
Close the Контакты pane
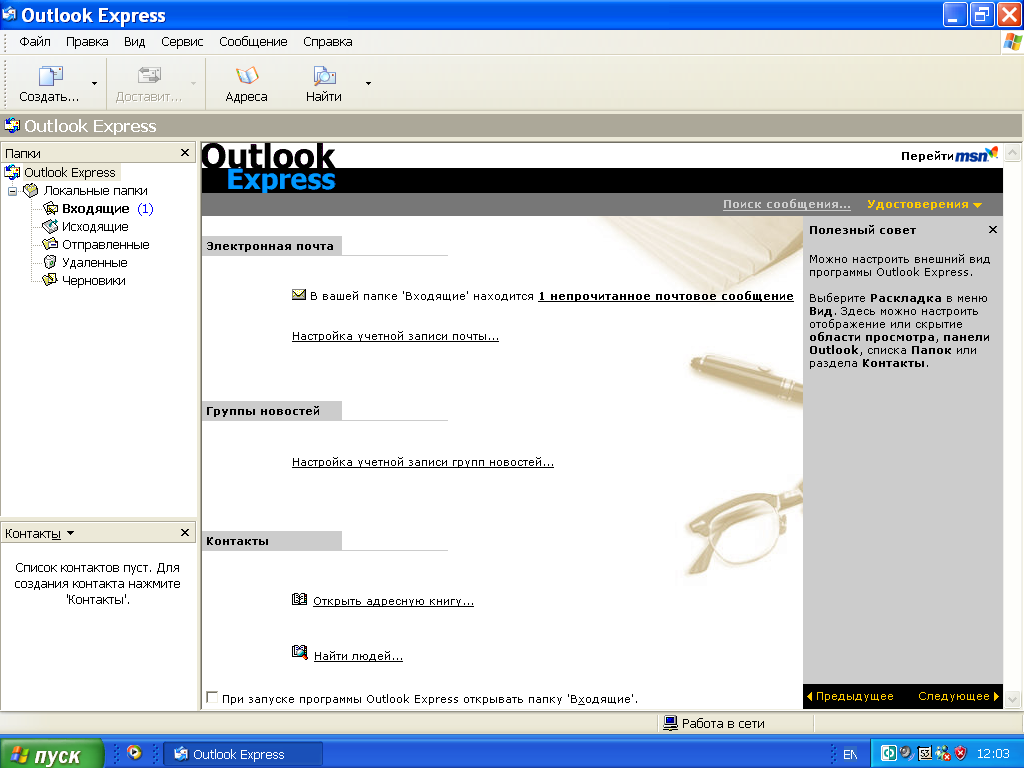pyautogui.click(x=185, y=532)
